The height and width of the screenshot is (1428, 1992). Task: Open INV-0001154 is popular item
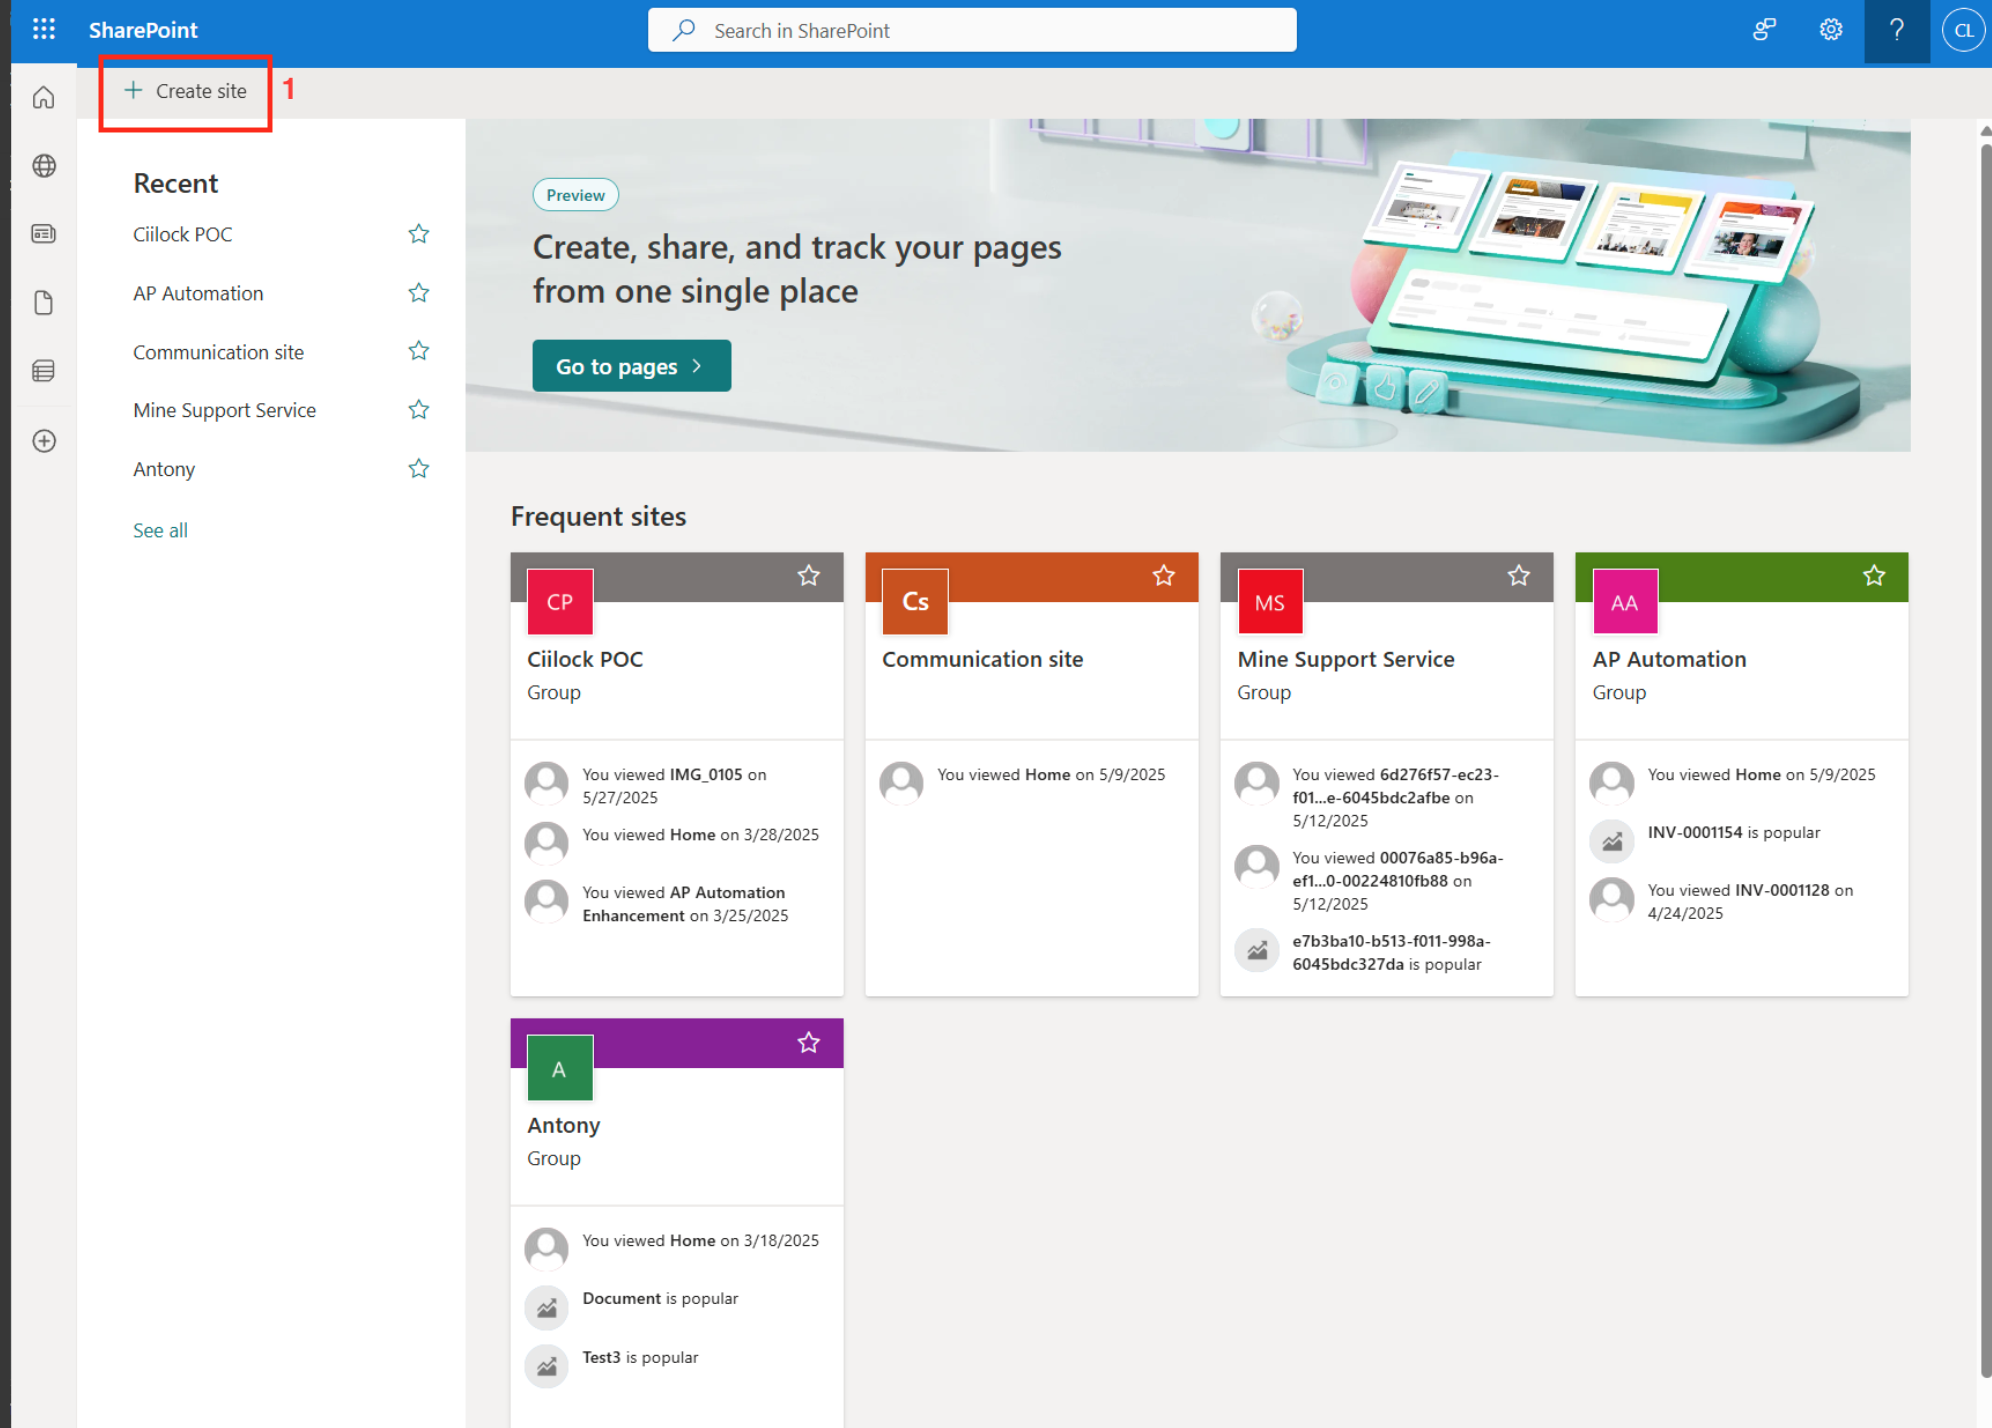click(x=1733, y=833)
